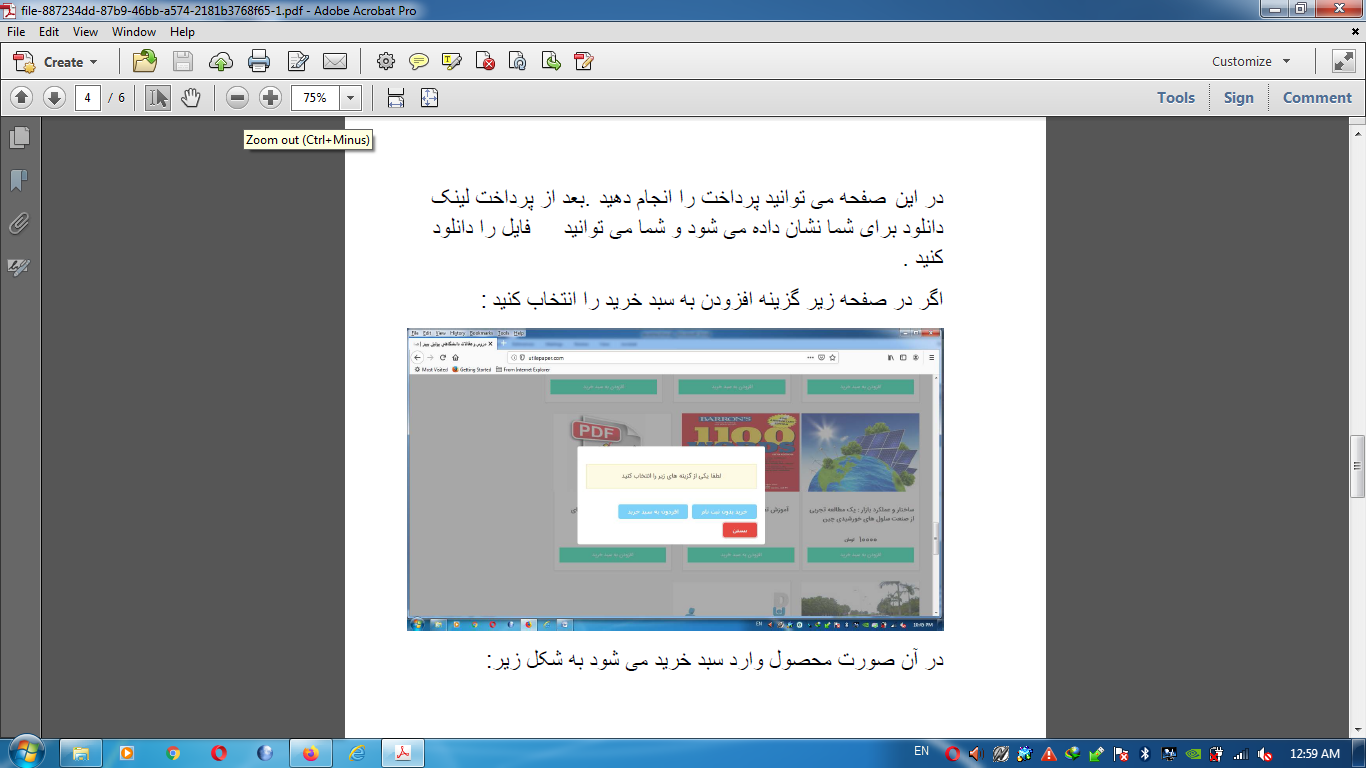Go to previous page arrow
The height and width of the screenshot is (768, 1366).
(x=22, y=98)
